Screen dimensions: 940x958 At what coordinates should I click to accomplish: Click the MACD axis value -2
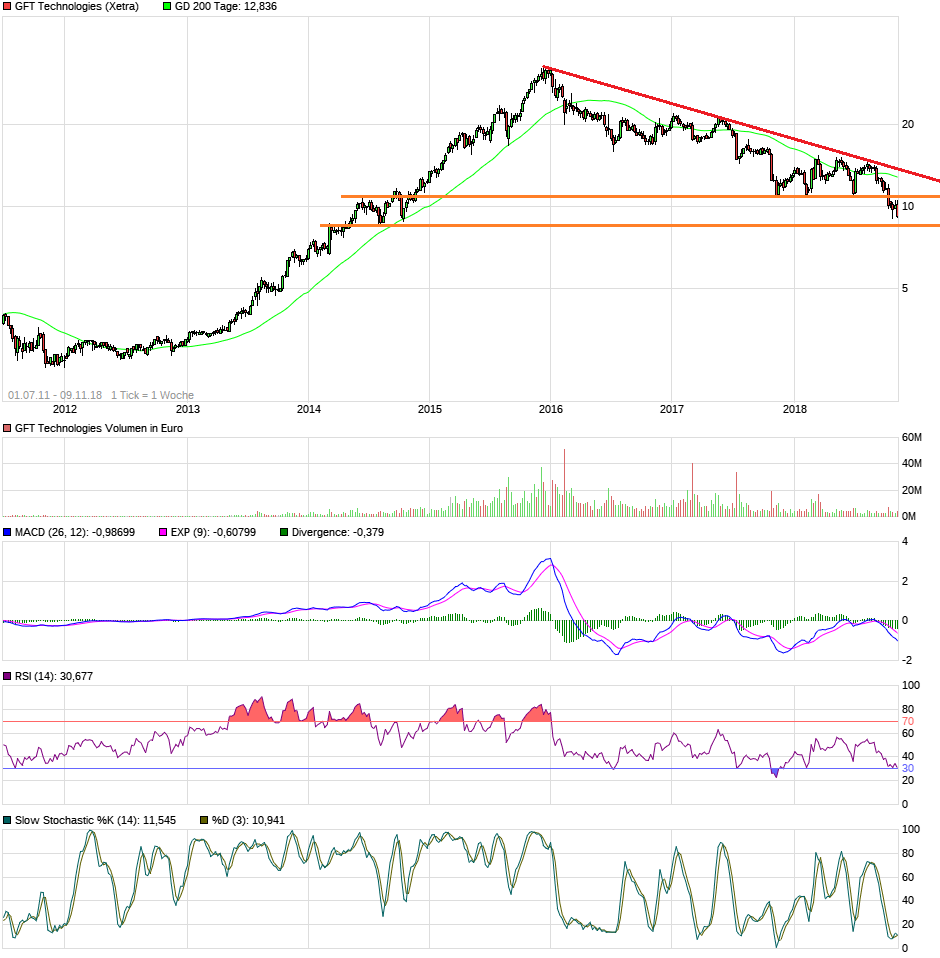click(906, 660)
